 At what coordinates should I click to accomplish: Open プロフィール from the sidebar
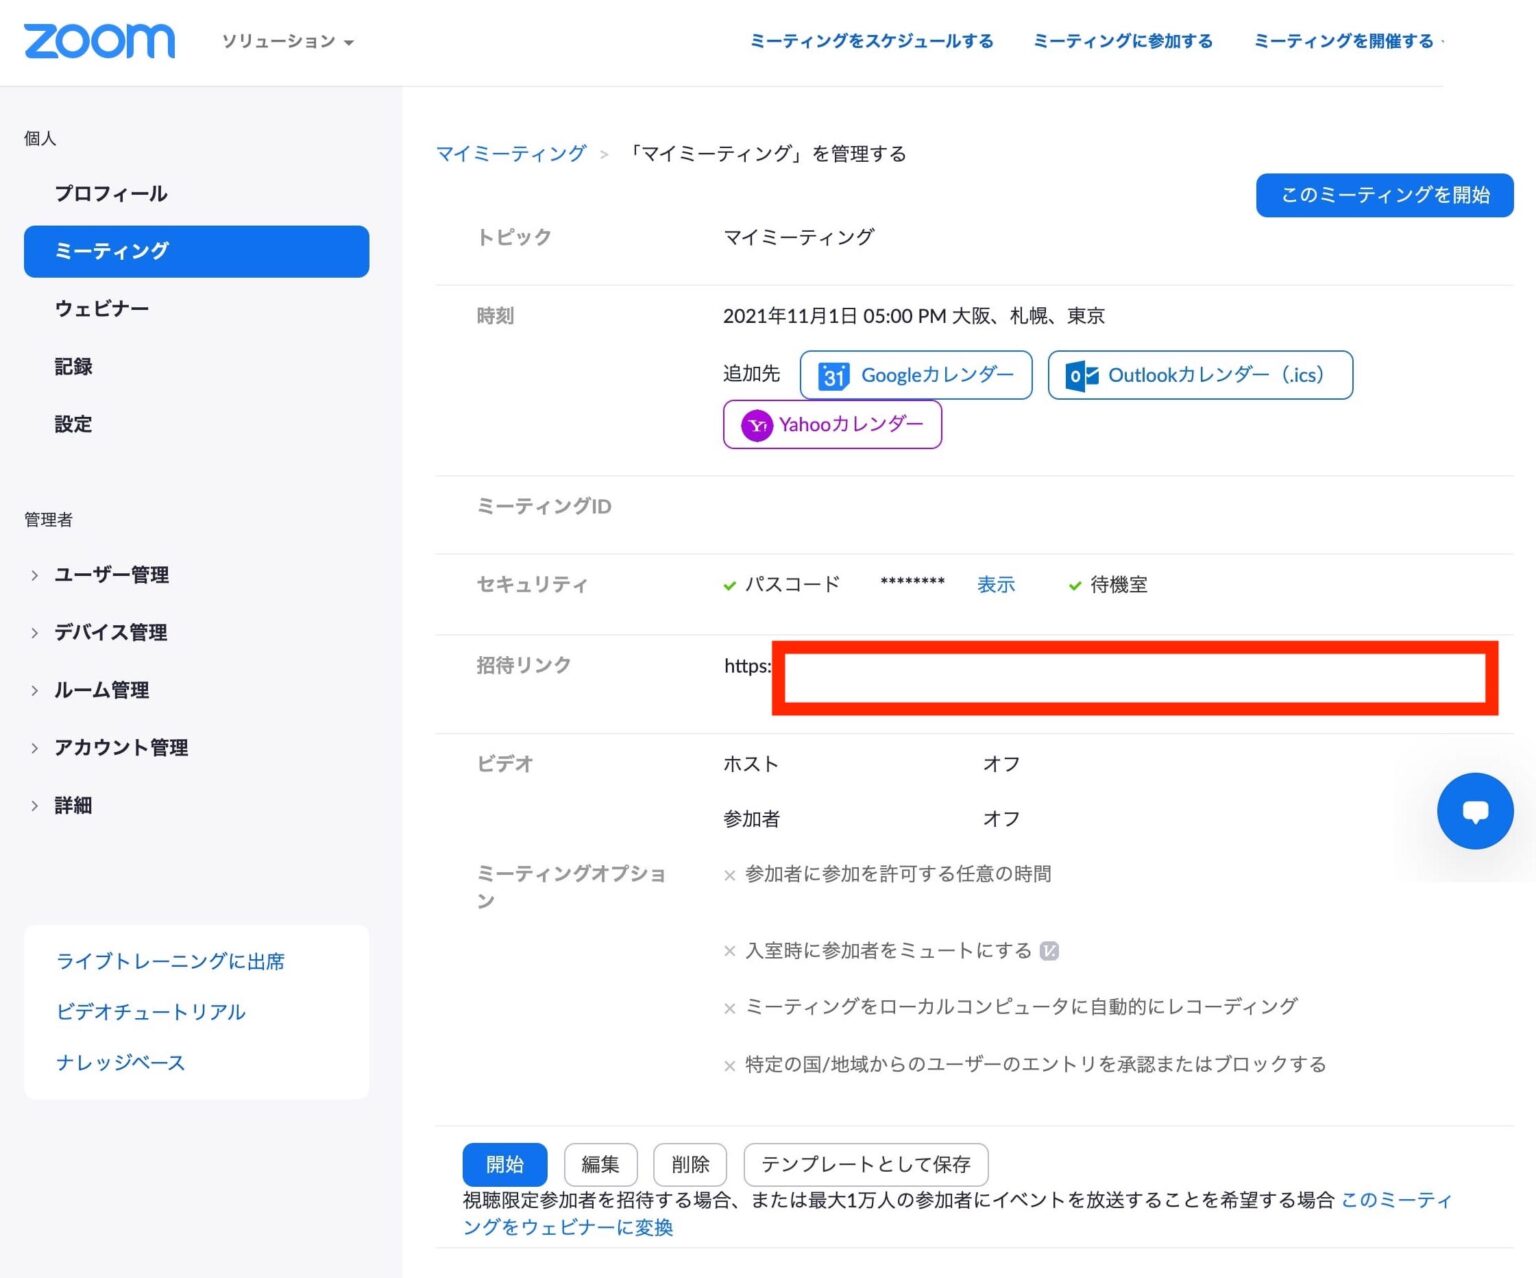pos(111,193)
